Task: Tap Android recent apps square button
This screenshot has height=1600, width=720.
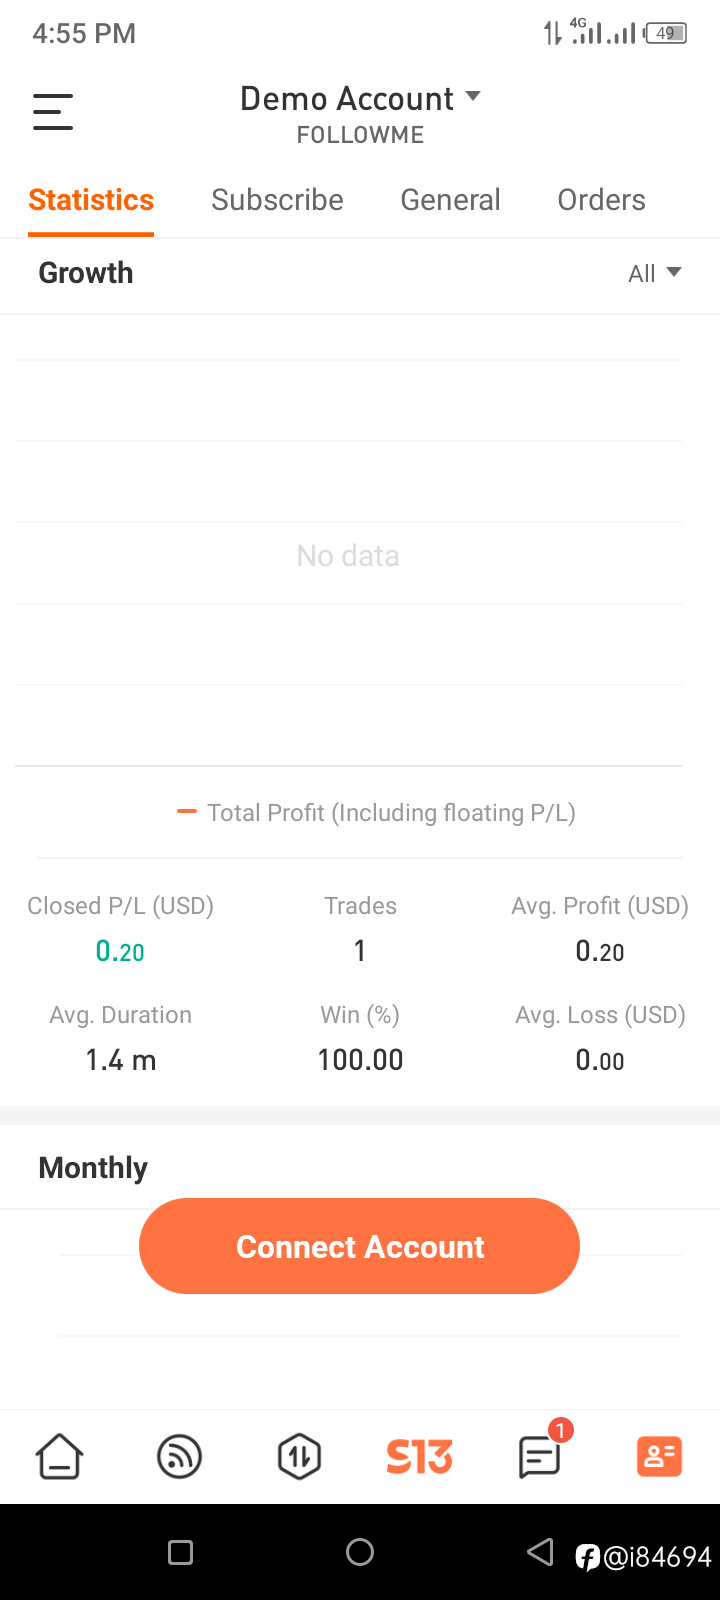Action: click(x=180, y=1552)
